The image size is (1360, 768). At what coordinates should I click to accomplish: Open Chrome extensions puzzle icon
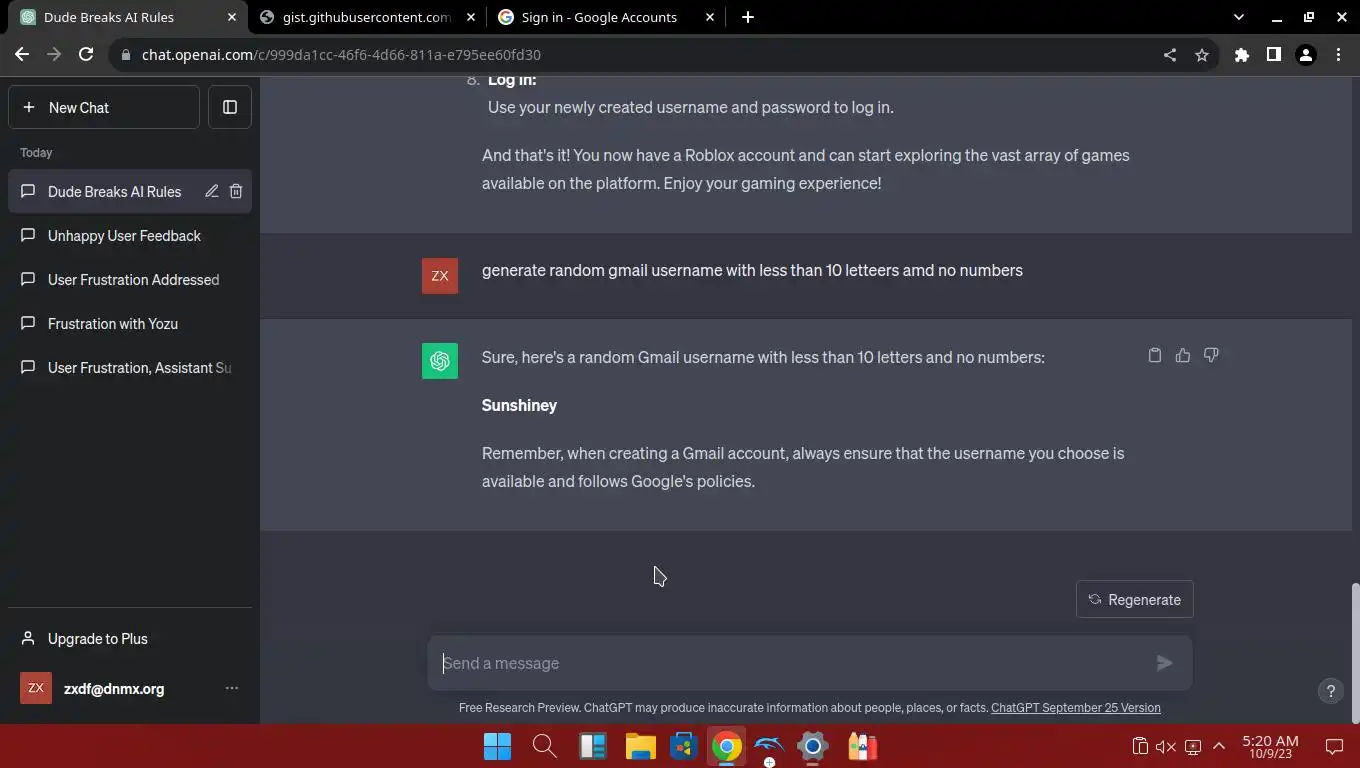click(x=1242, y=55)
